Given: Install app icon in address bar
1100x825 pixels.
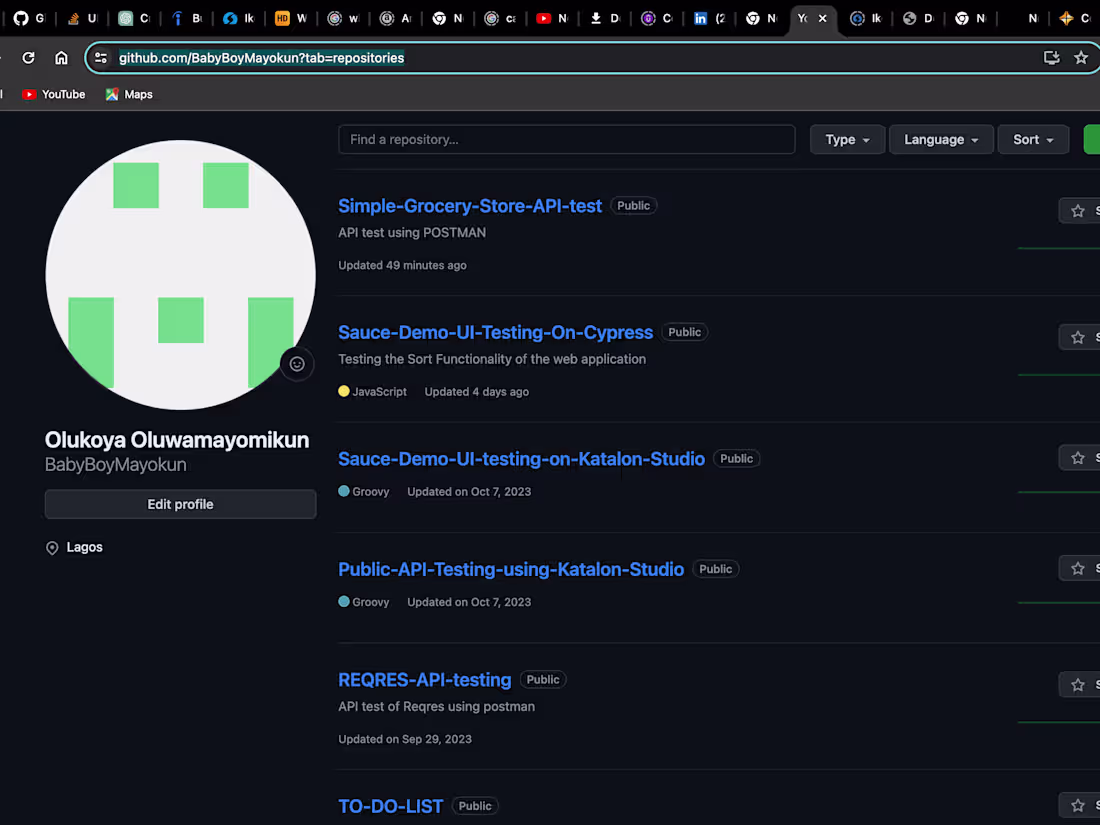Looking at the screenshot, I should point(1051,58).
